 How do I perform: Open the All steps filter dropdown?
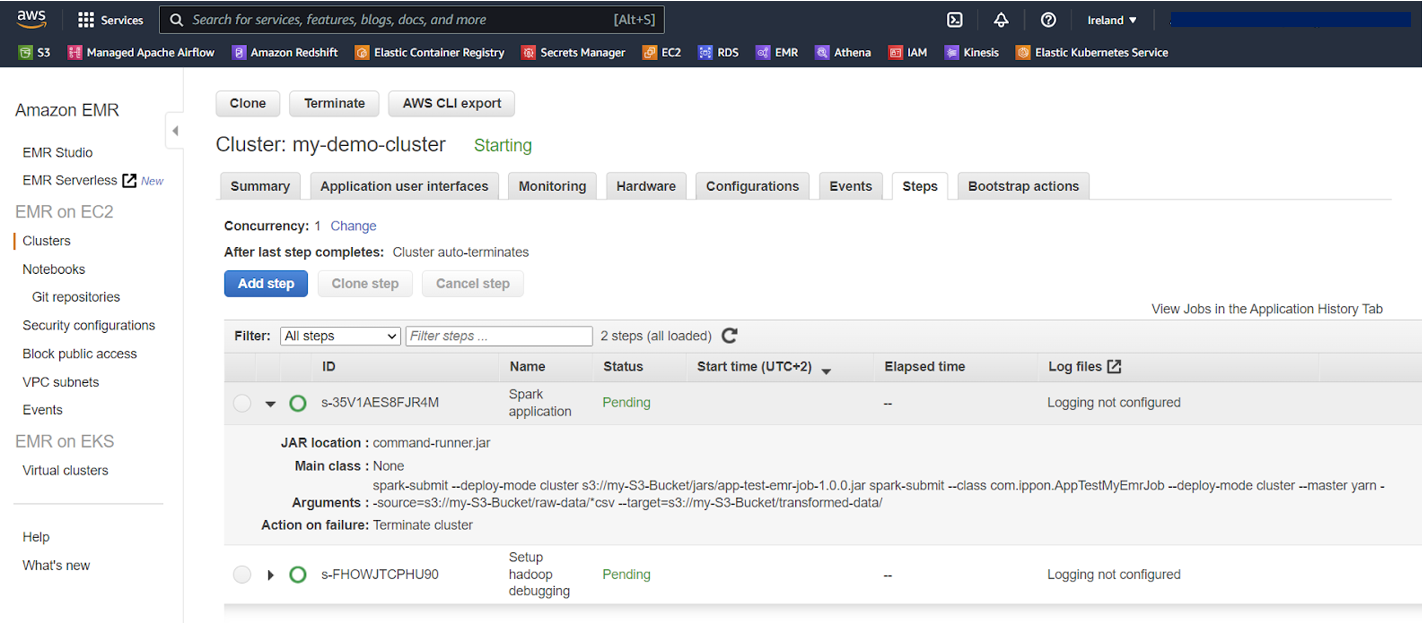click(340, 336)
